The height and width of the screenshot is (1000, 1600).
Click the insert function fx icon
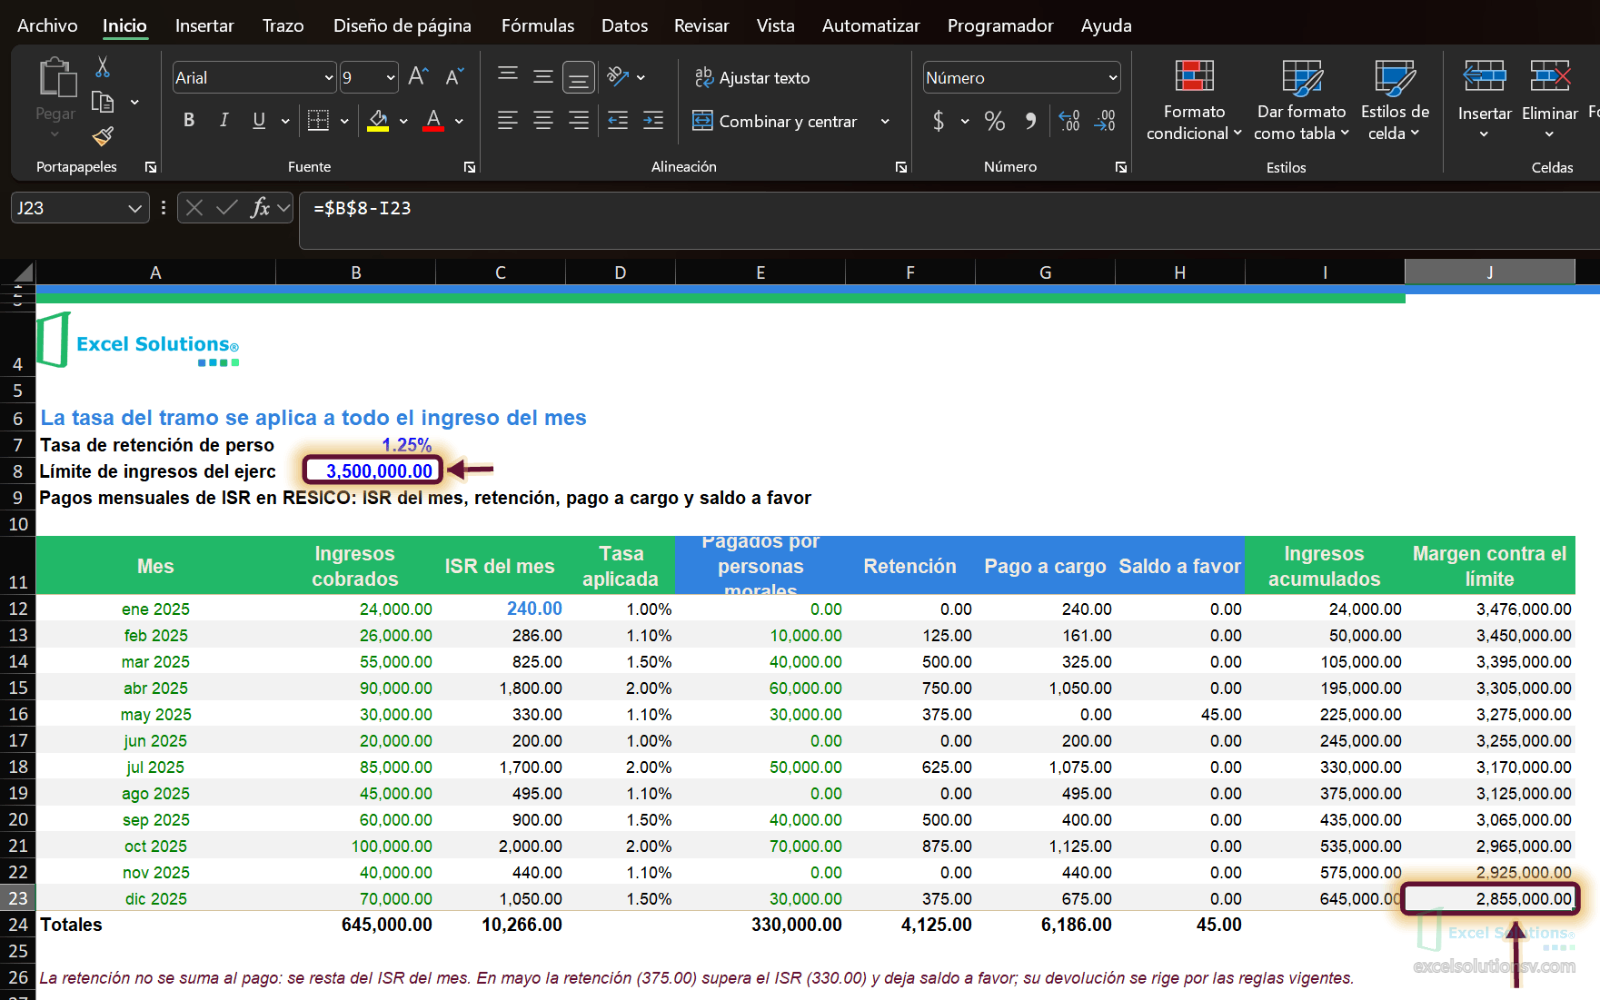(260, 208)
